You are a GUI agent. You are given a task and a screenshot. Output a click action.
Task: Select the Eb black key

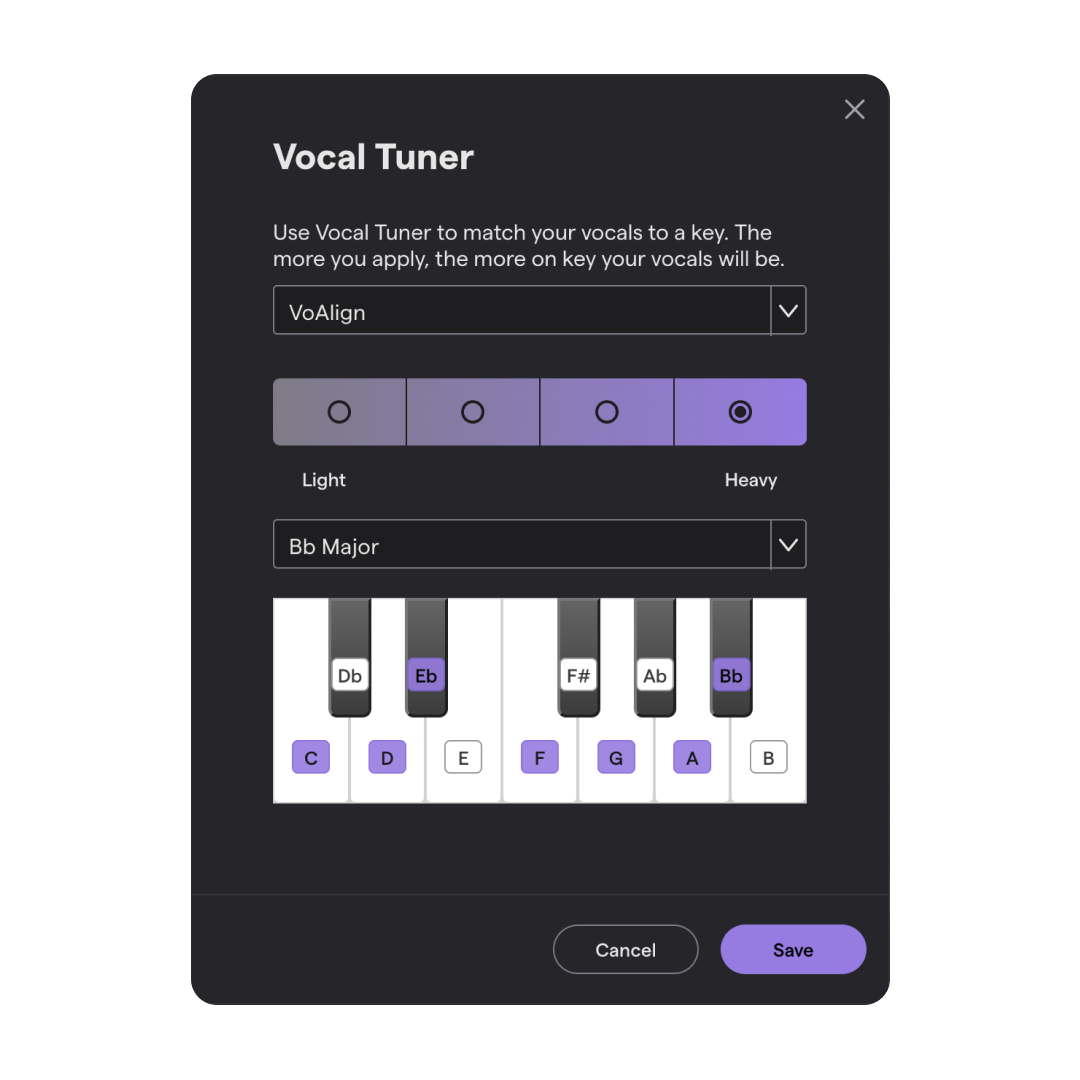pos(426,676)
